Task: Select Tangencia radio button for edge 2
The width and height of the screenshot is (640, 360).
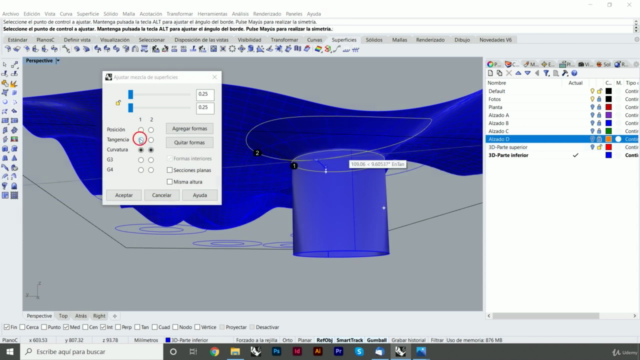Action: pyautogui.click(x=151, y=140)
